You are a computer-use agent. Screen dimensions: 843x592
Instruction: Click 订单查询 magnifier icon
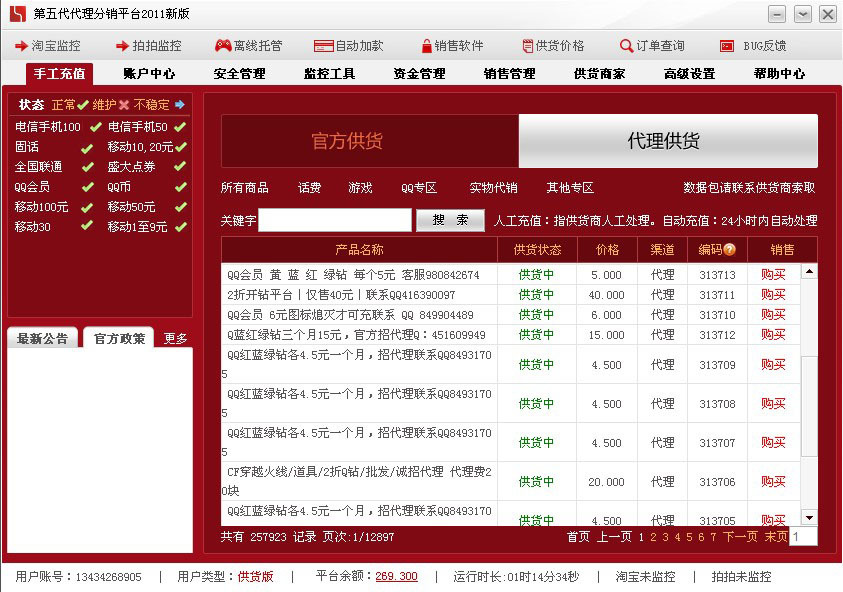(x=626, y=46)
